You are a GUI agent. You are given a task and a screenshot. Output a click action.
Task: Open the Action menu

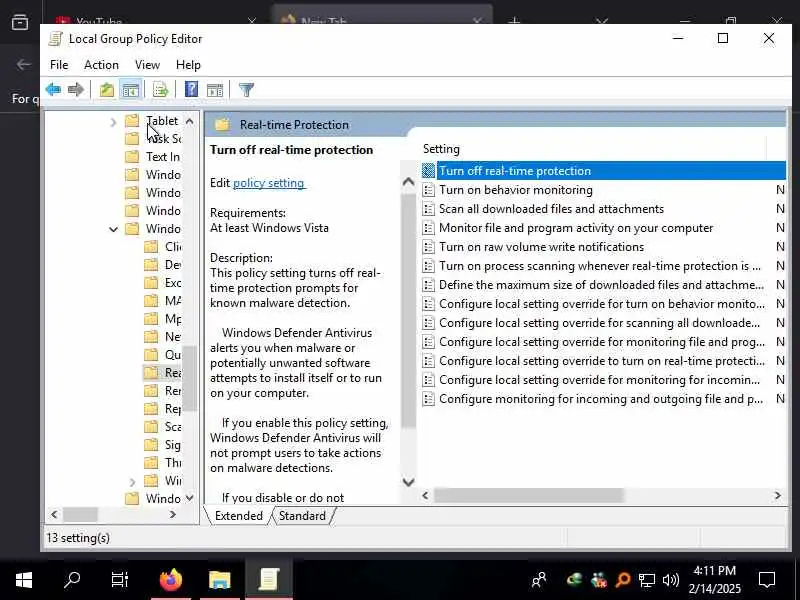click(x=101, y=65)
